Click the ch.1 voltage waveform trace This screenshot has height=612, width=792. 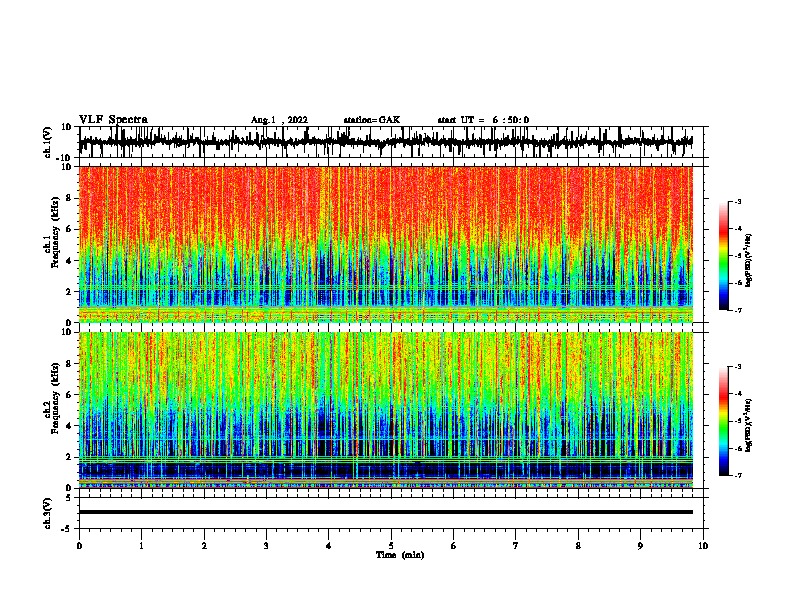pos(385,142)
